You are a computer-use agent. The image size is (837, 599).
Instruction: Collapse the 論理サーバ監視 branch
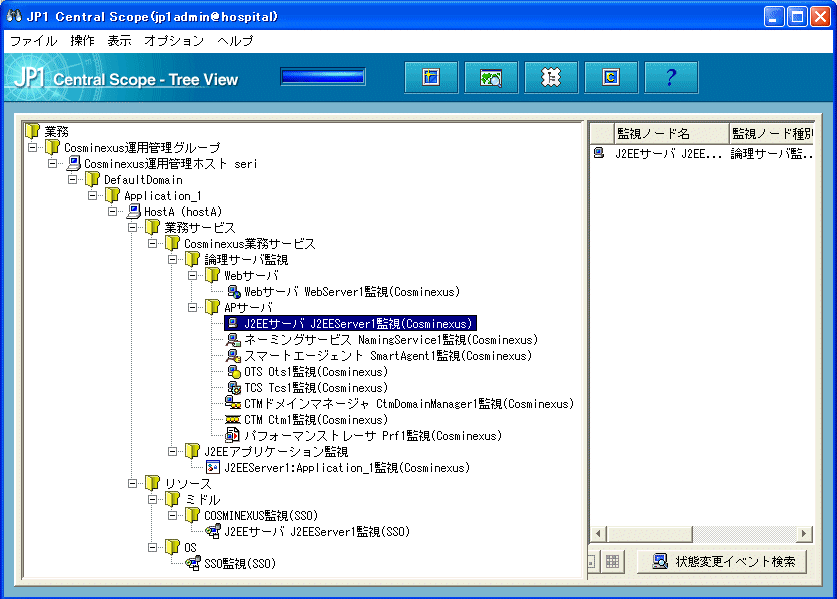(172, 259)
